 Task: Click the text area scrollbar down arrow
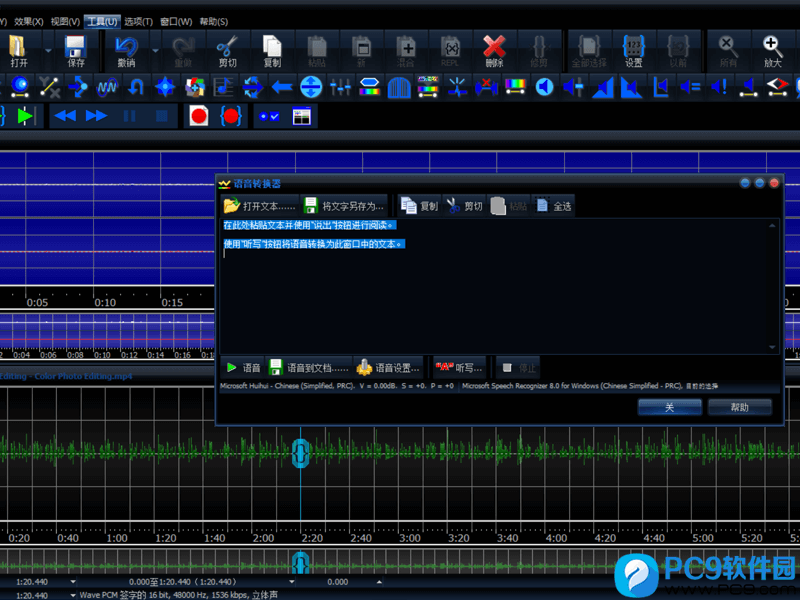click(x=772, y=347)
